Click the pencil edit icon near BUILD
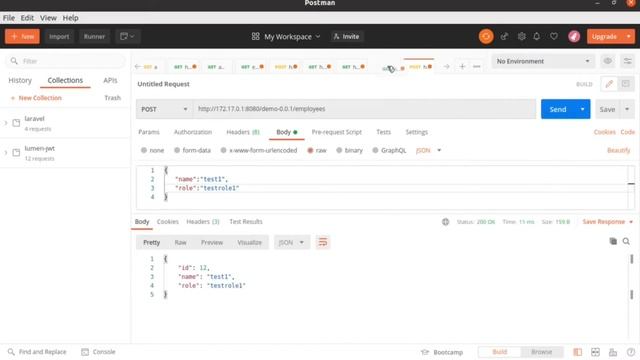Screen dimensions: 640x360 (609, 84)
